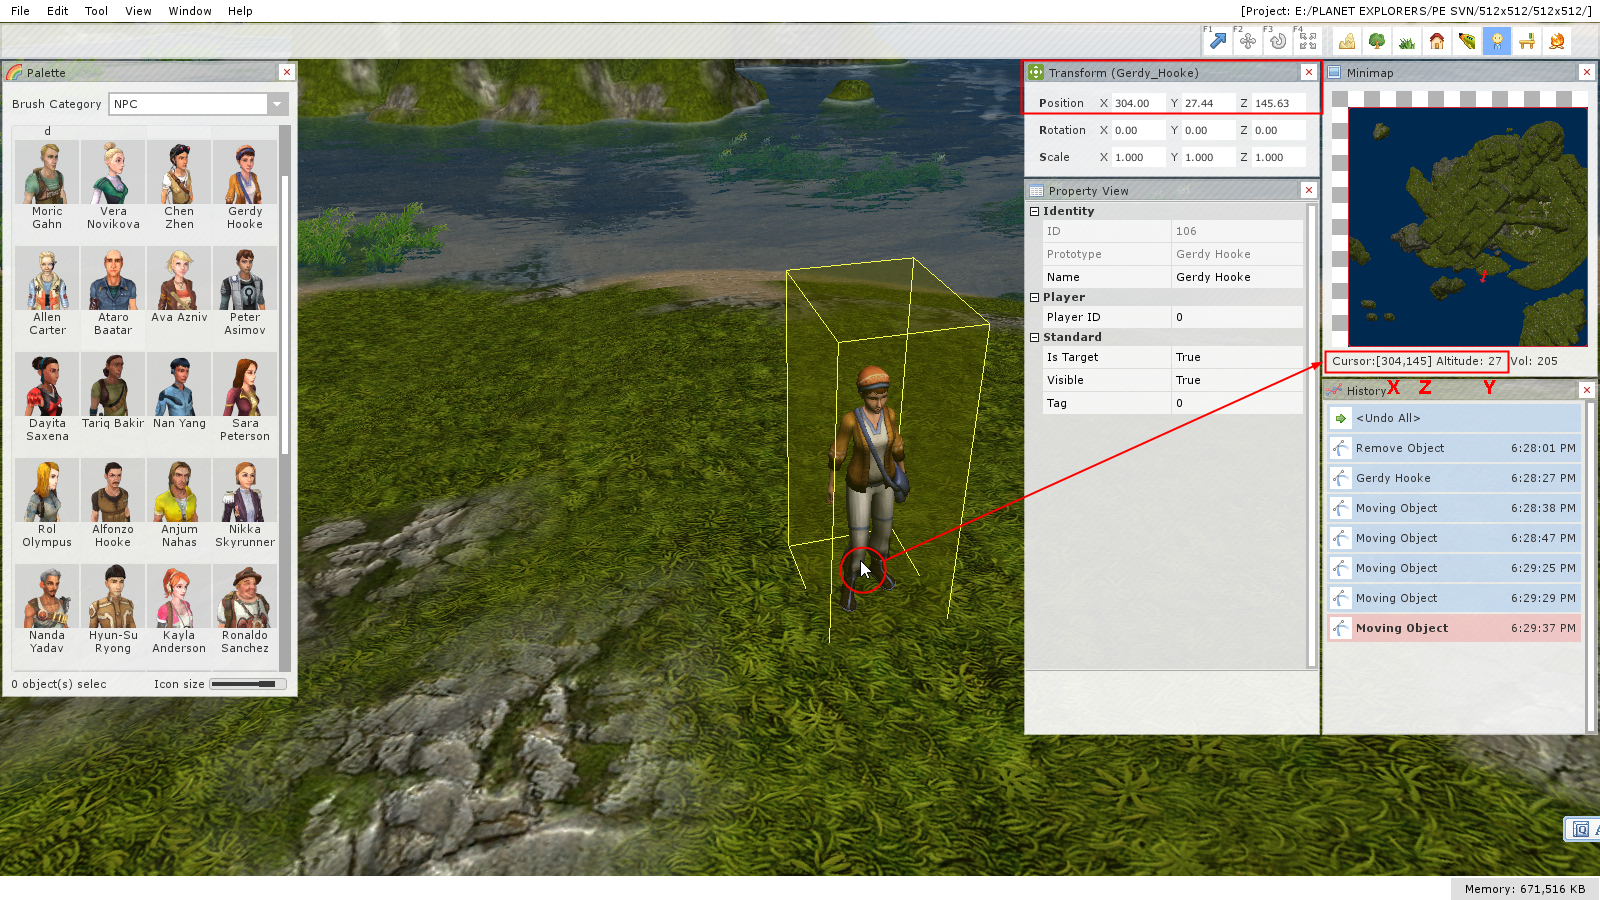Image resolution: width=1600 pixels, height=900 pixels.
Task: Collapse the Standard property group
Action: coord(1035,337)
